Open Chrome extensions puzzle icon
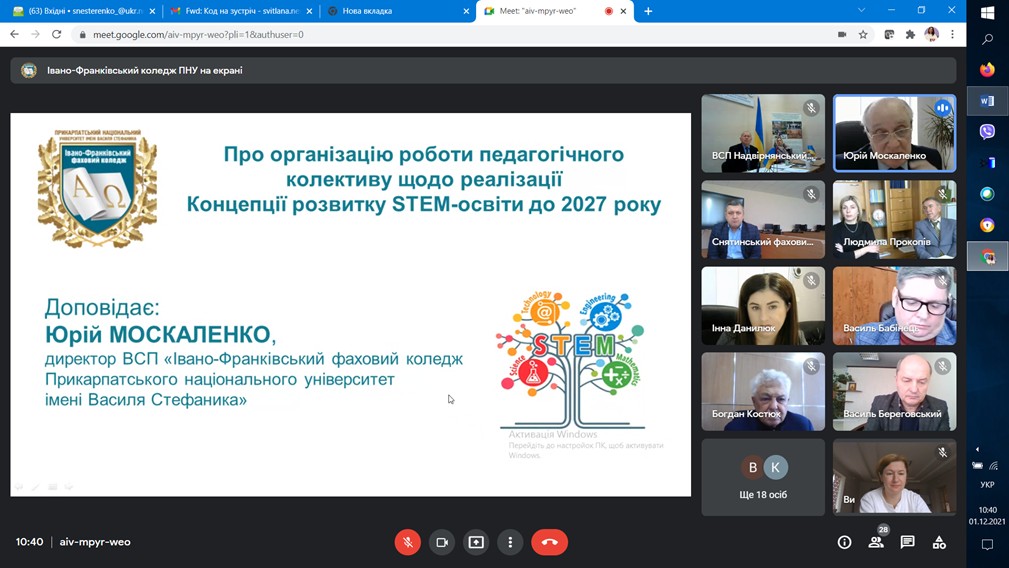 (x=910, y=34)
